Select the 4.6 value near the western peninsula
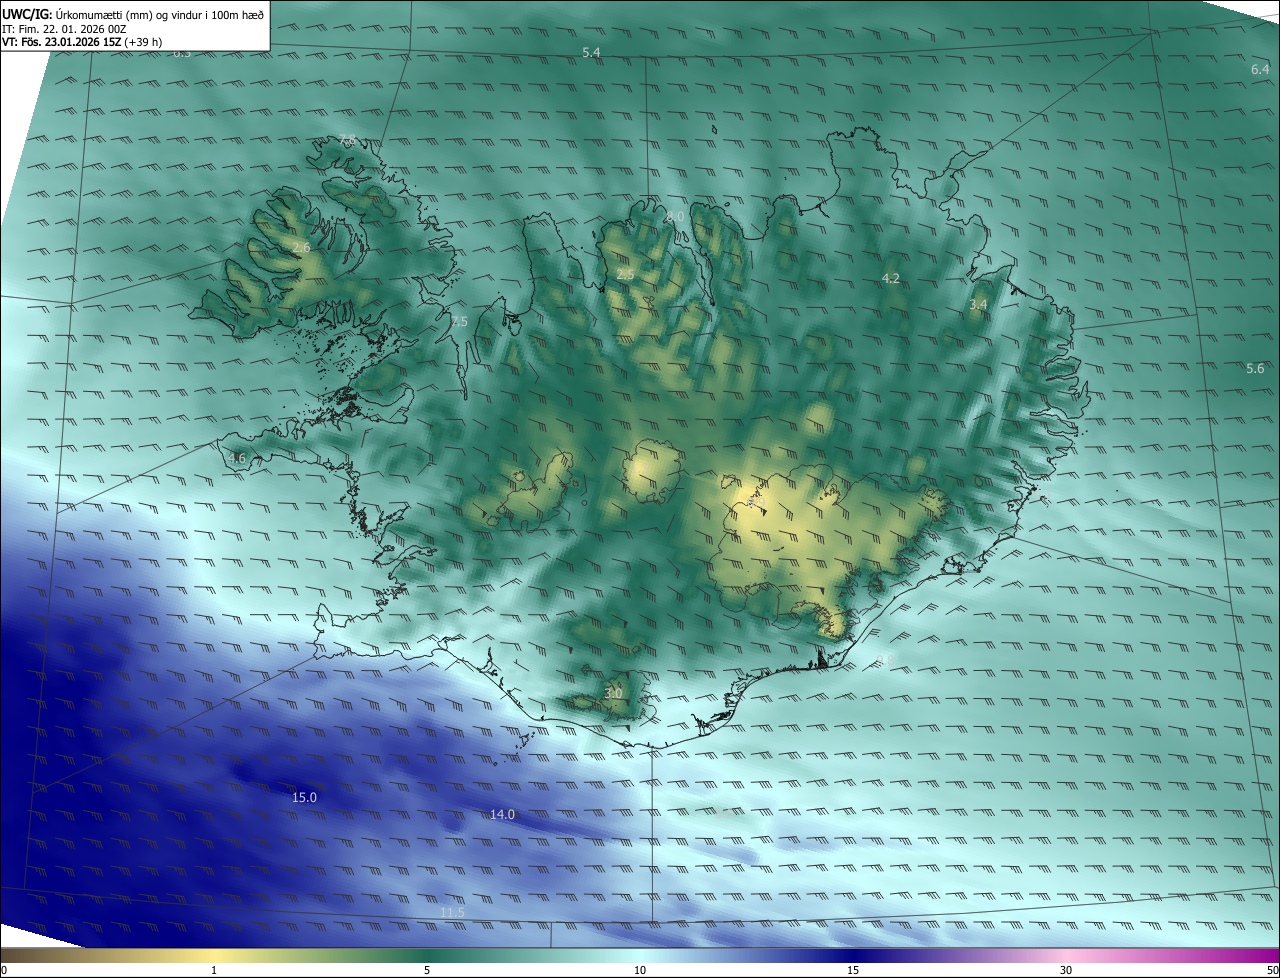 click(237, 458)
